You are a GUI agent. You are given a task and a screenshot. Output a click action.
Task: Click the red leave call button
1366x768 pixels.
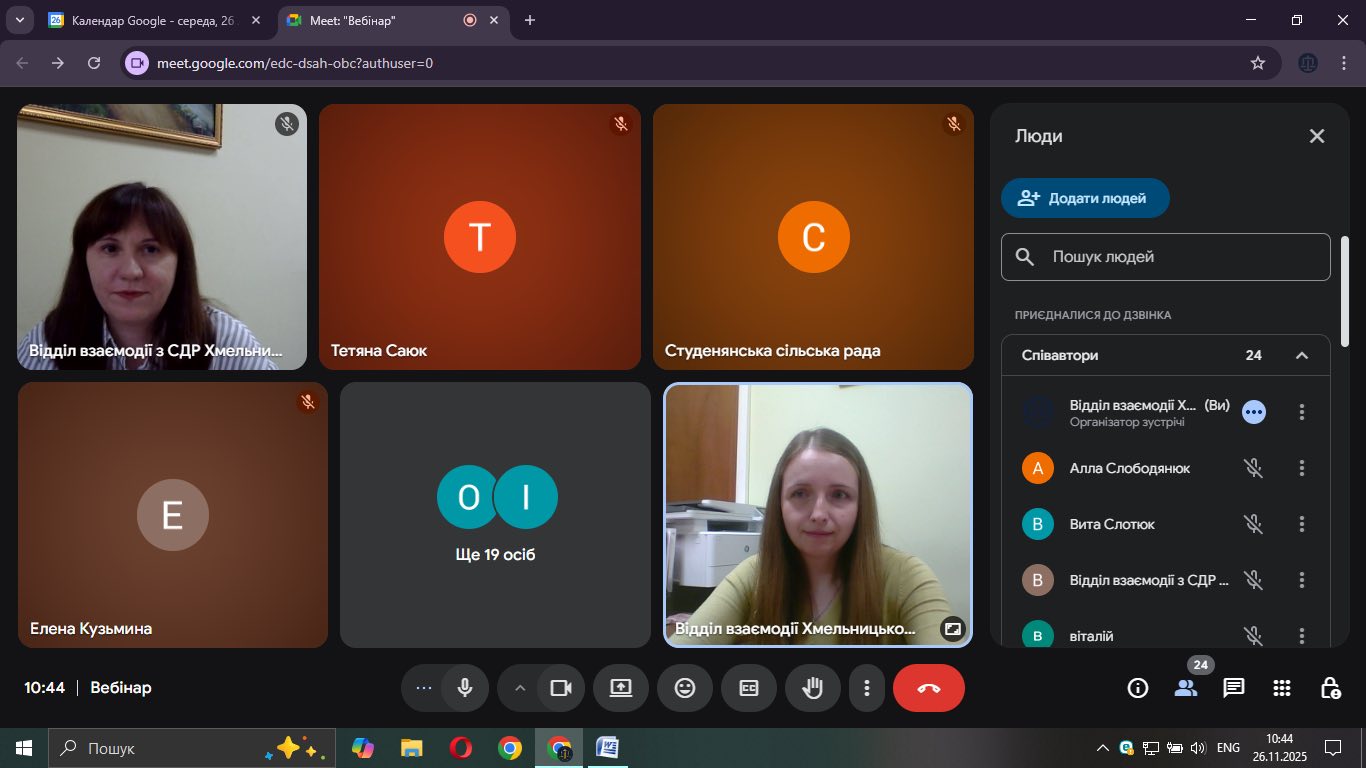point(928,688)
